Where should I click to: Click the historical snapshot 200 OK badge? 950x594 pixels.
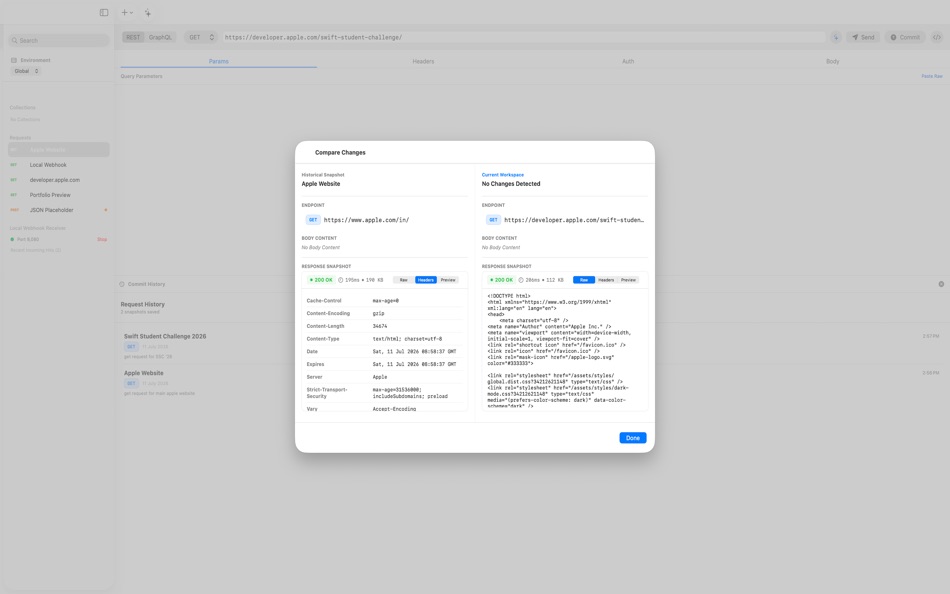coord(321,280)
